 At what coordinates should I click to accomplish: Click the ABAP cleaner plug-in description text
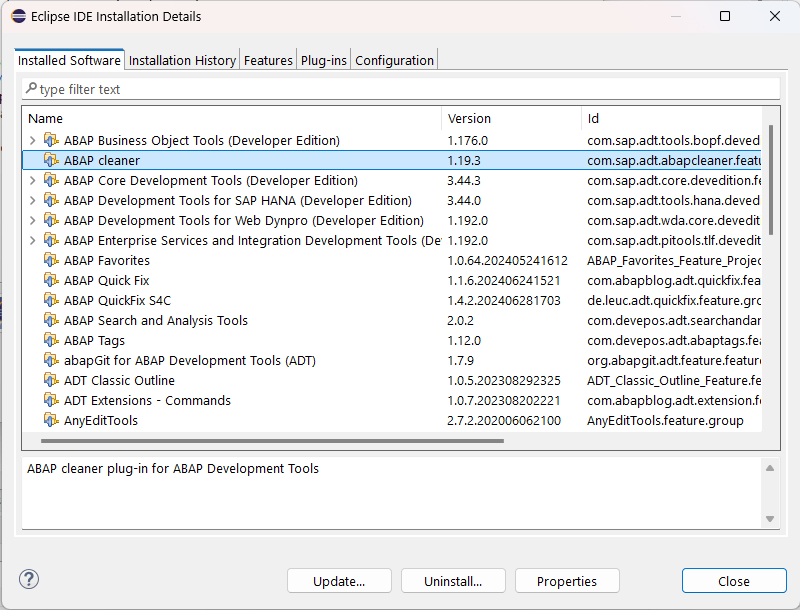coord(173,468)
